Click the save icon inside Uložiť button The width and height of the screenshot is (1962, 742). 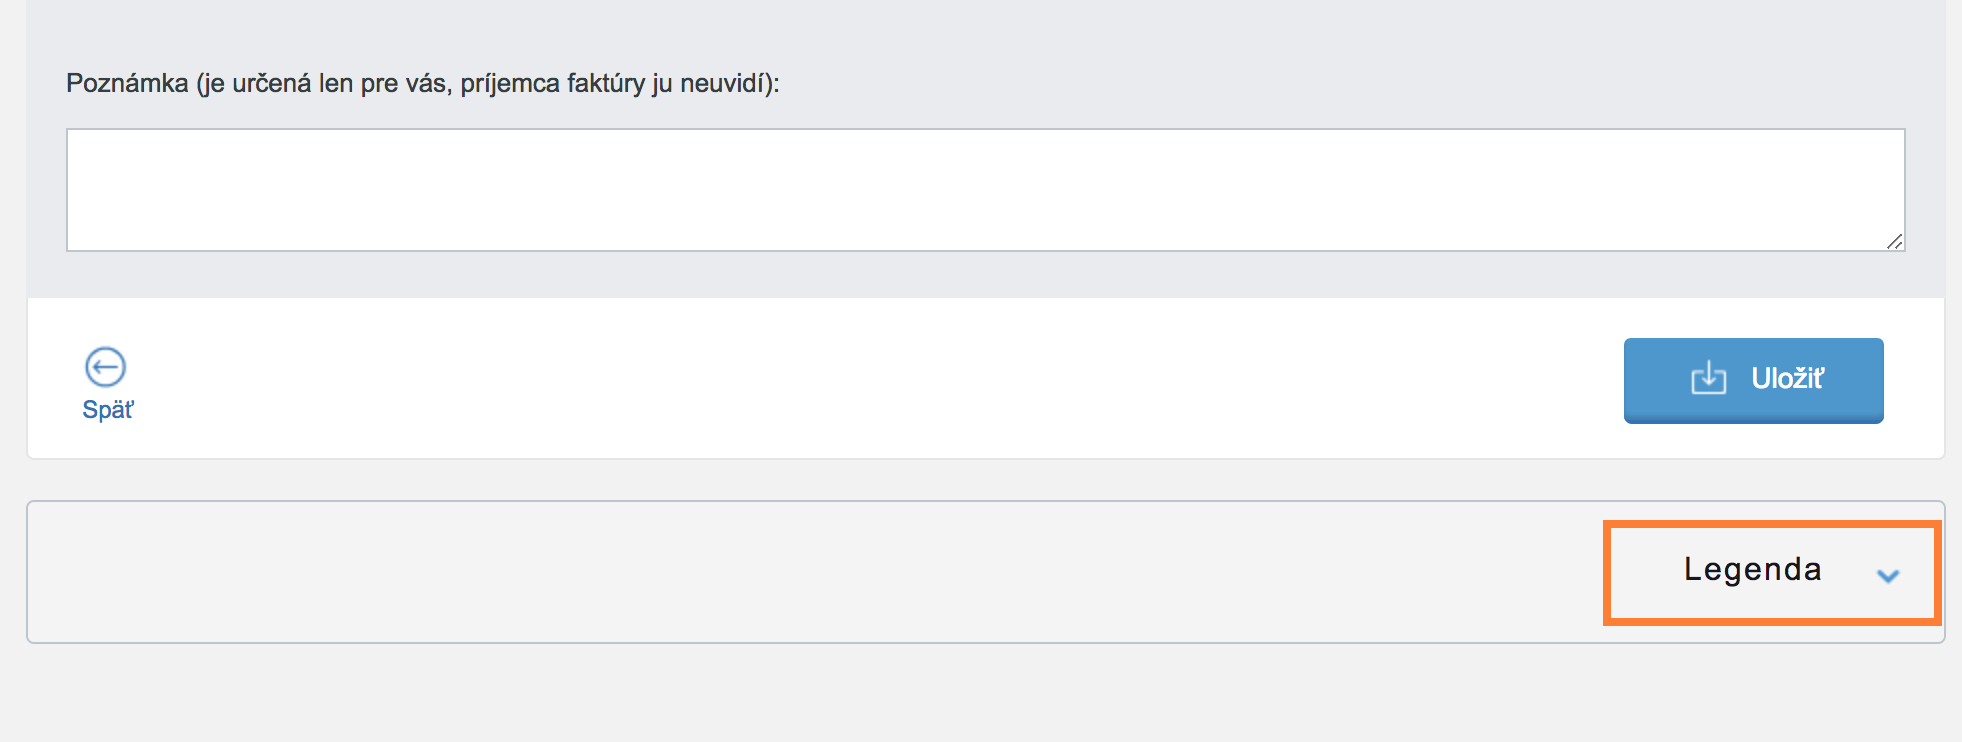[1708, 378]
